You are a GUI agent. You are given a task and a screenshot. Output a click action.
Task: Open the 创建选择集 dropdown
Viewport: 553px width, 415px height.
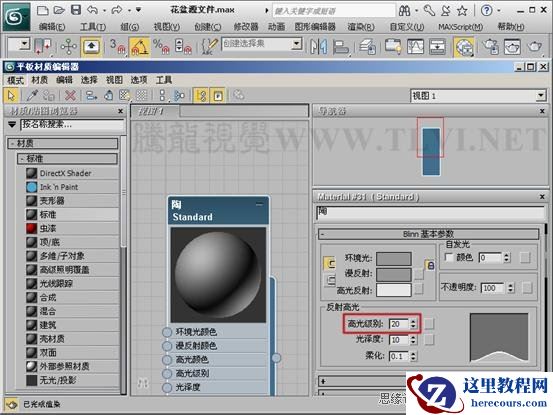click(x=297, y=44)
